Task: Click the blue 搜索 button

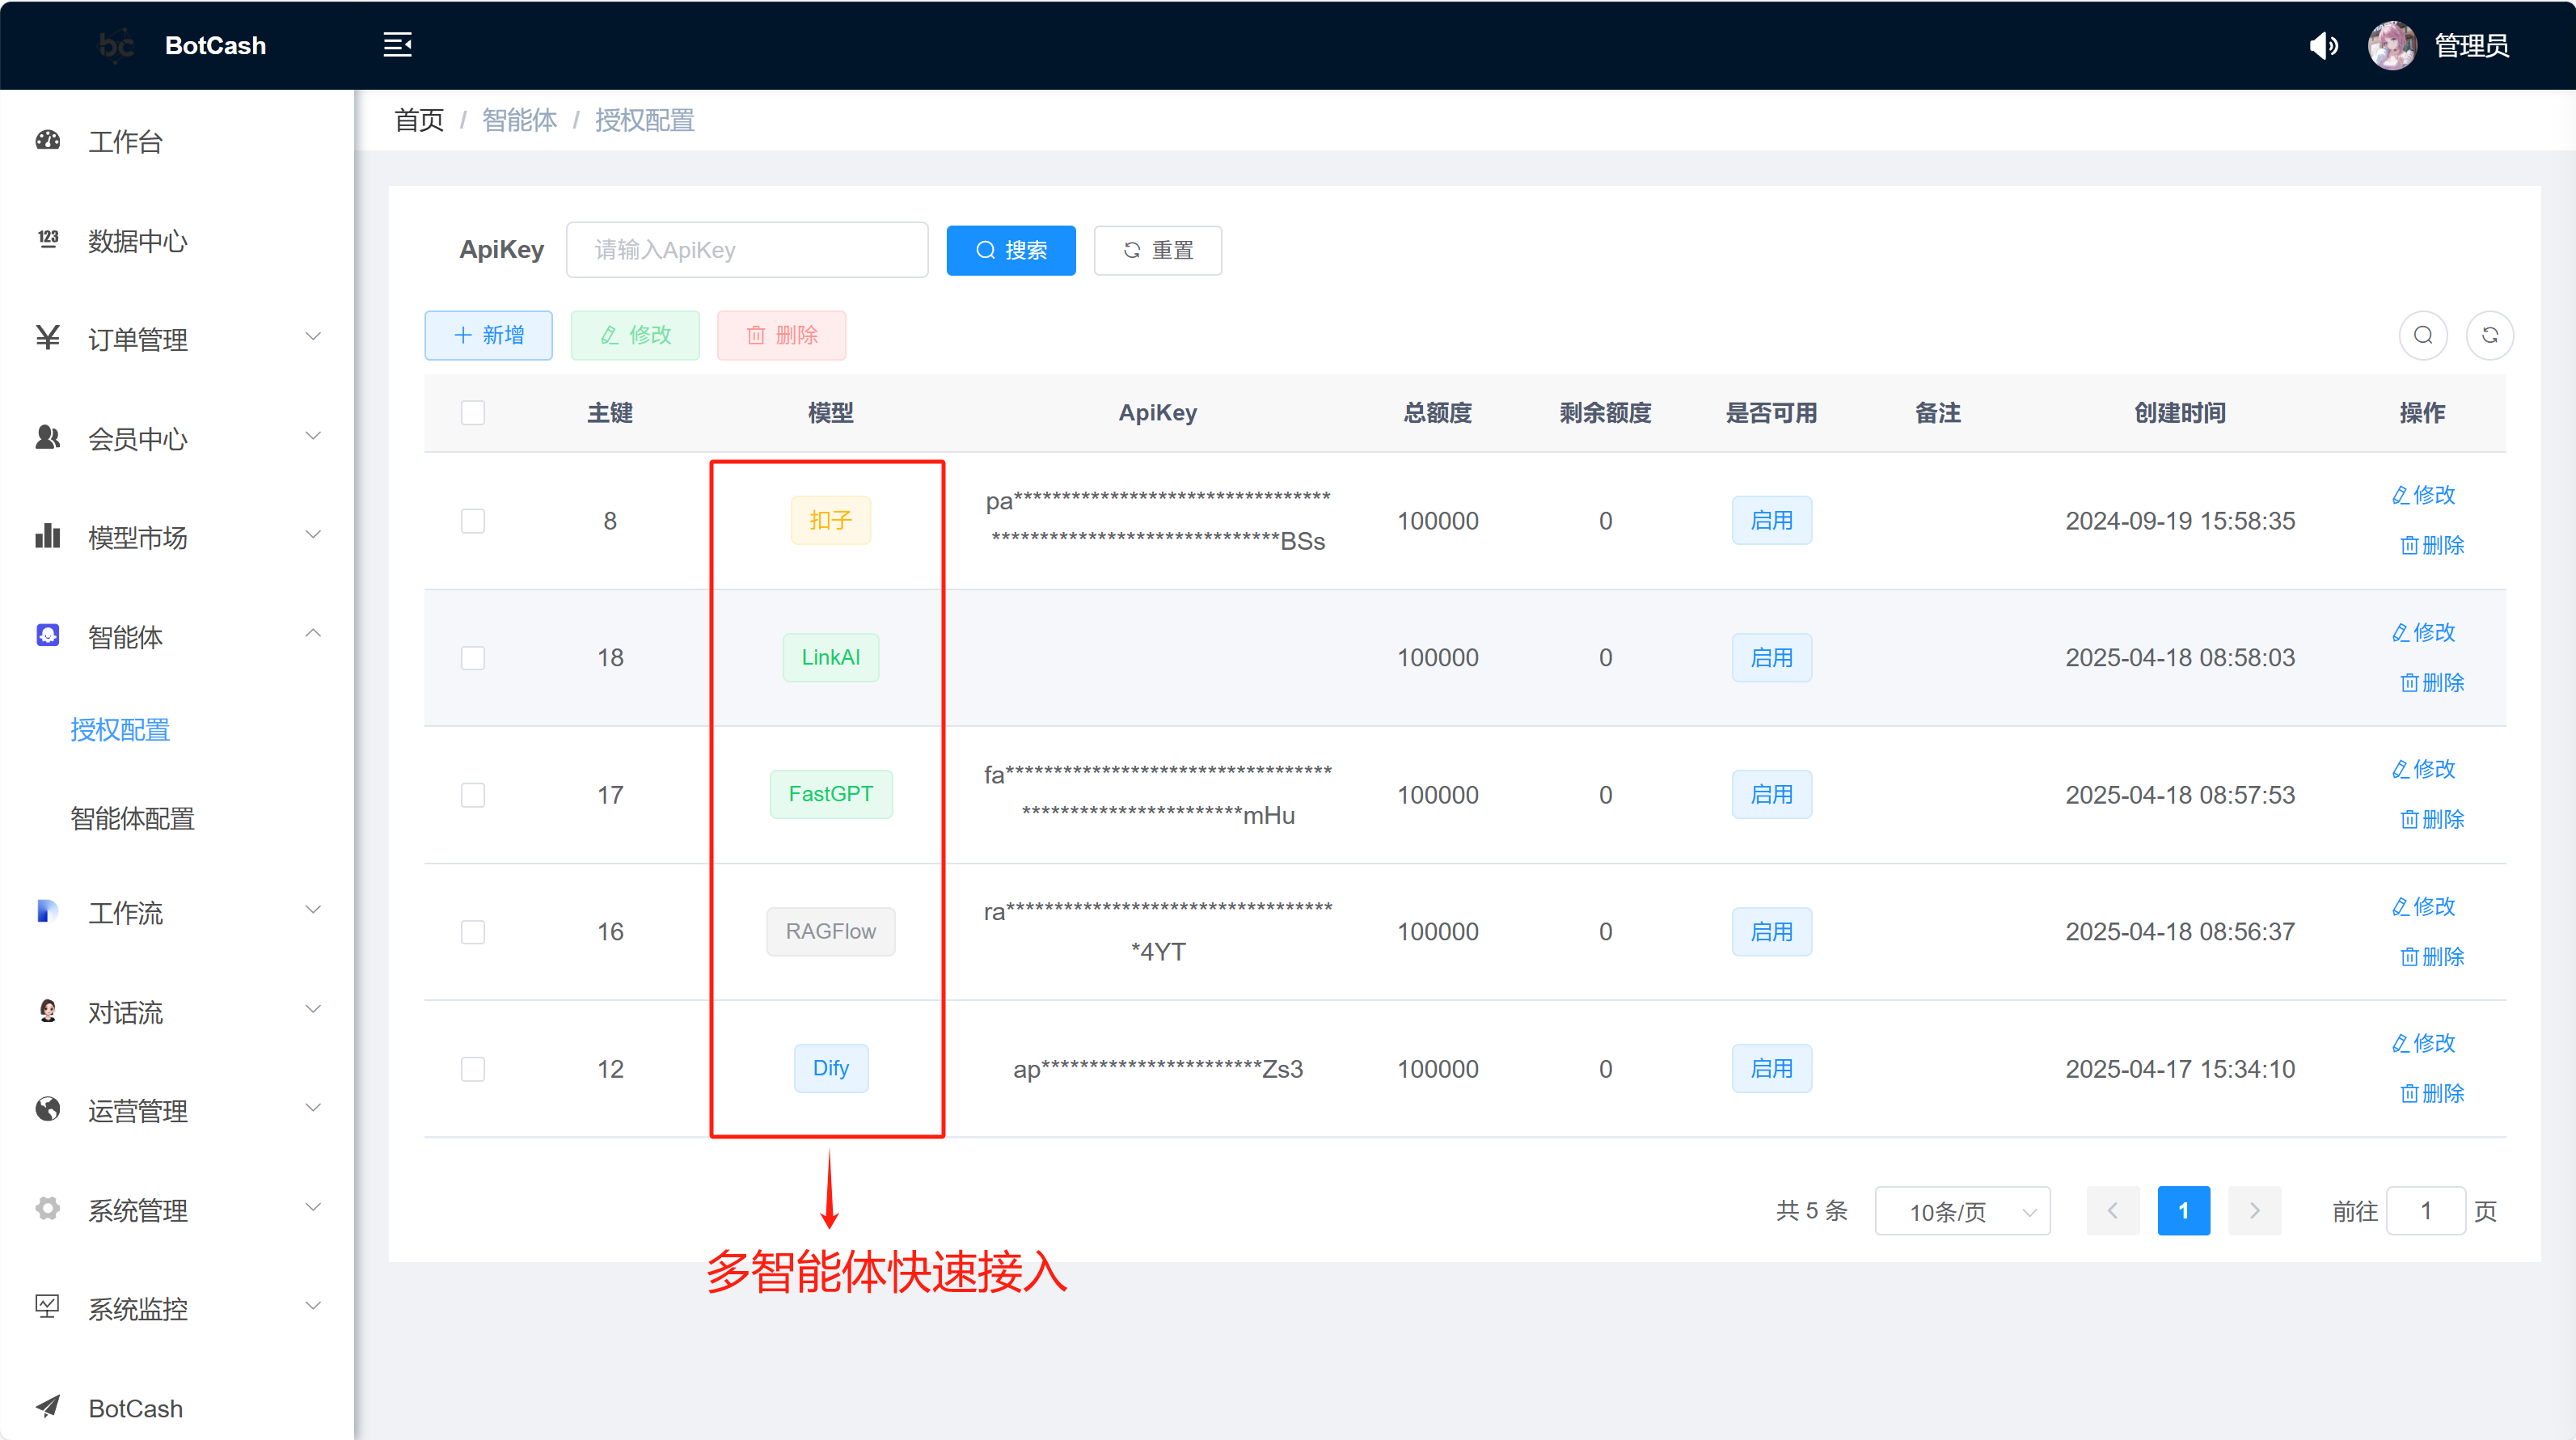Action: 1010,250
